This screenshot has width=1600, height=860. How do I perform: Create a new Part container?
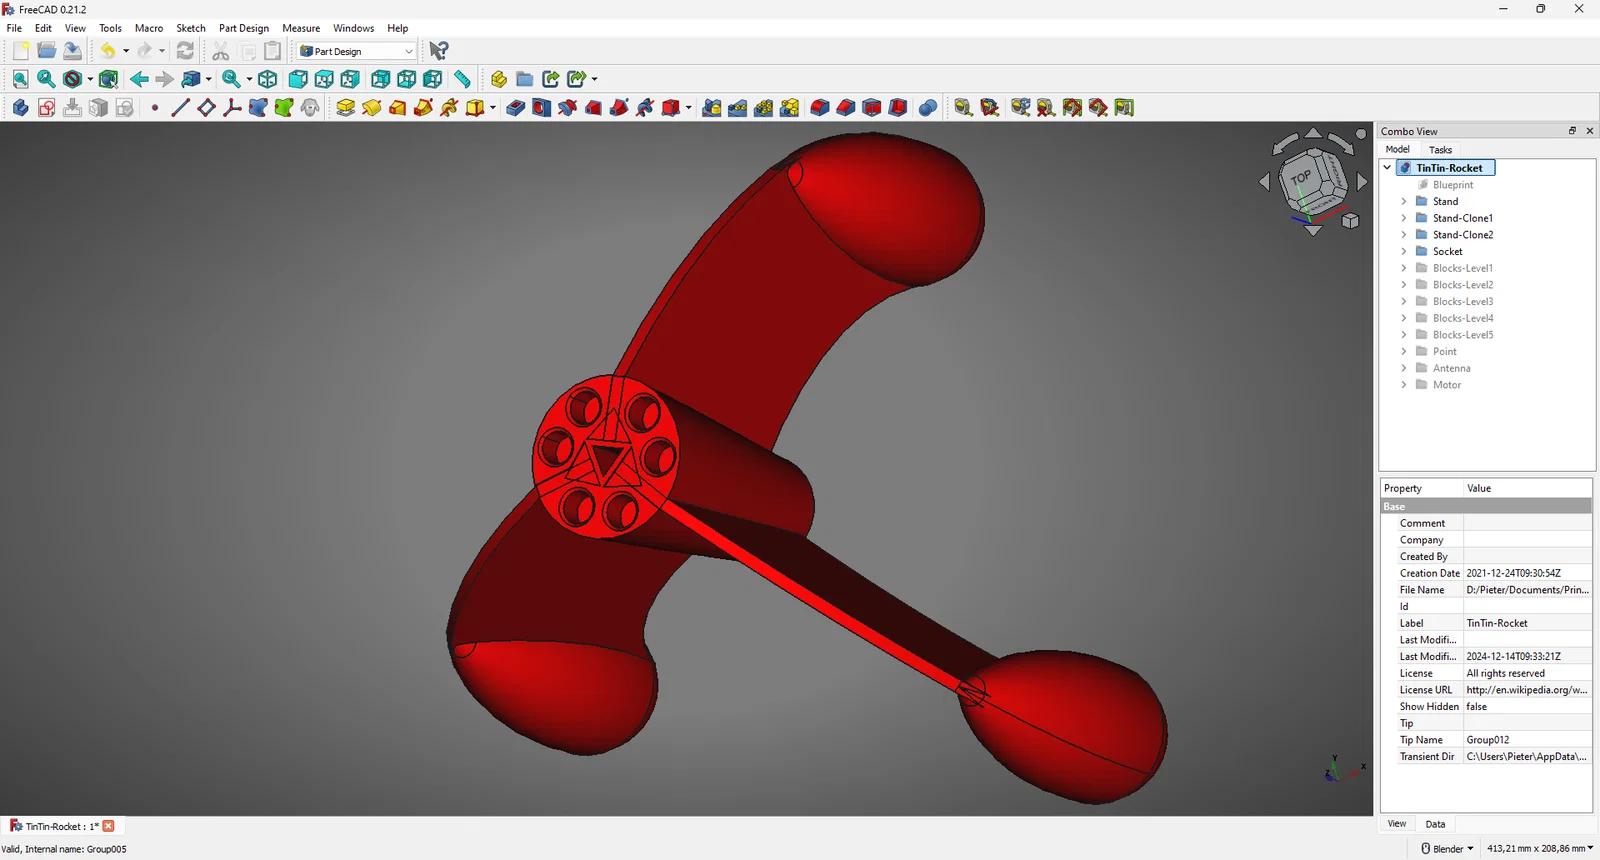click(x=498, y=79)
